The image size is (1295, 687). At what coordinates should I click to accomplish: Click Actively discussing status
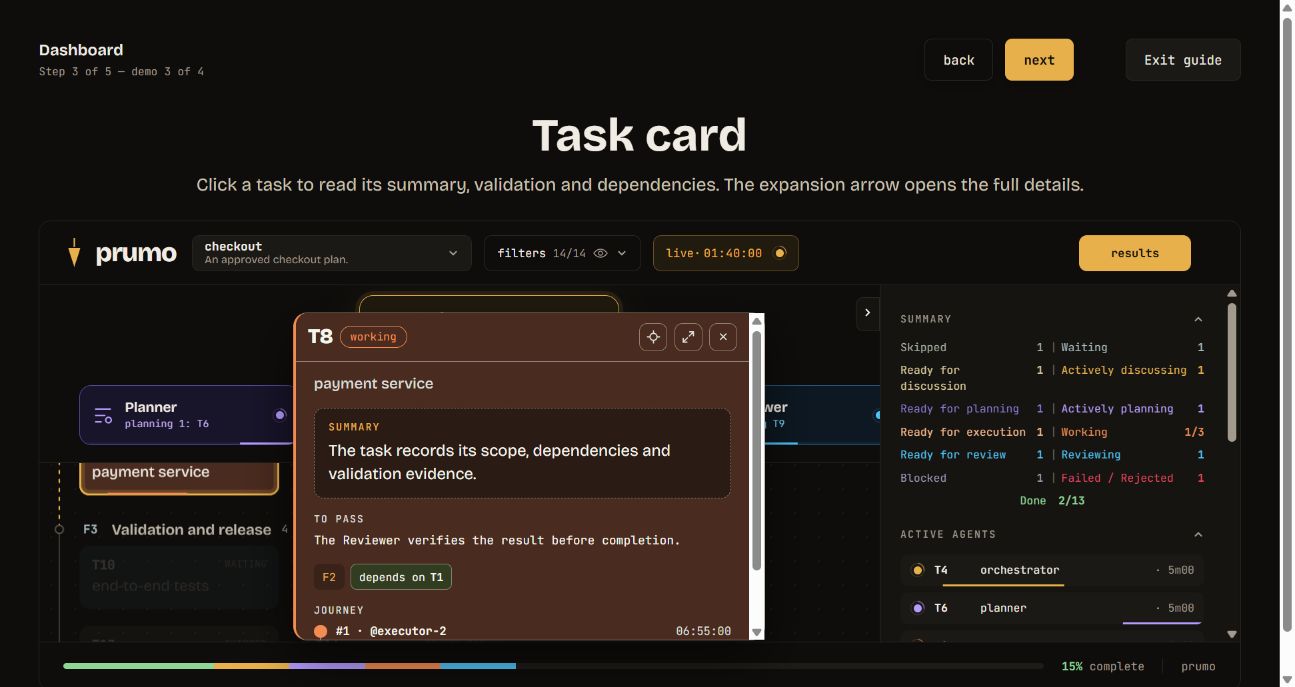[x=1132, y=370]
